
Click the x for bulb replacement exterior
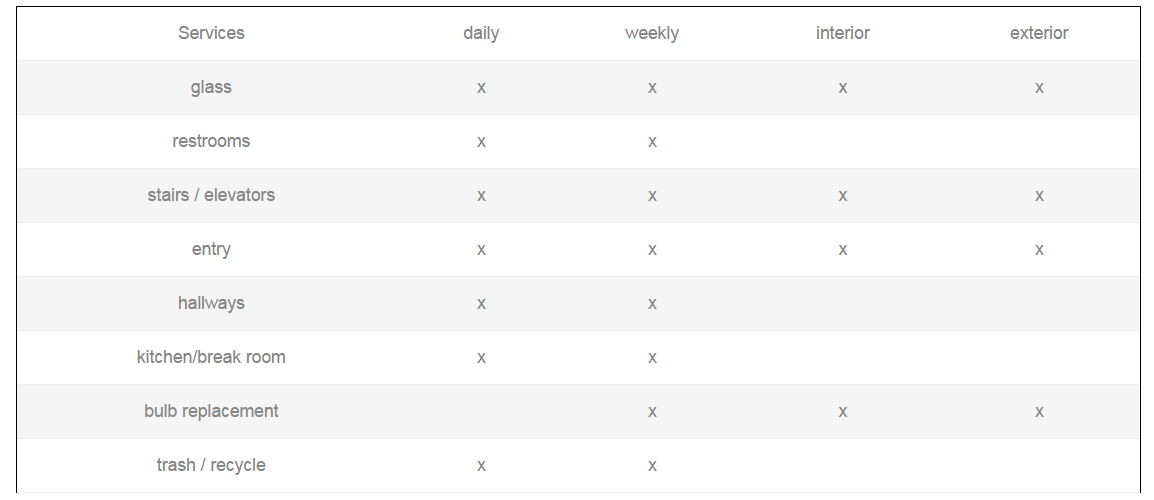coord(1039,412)
